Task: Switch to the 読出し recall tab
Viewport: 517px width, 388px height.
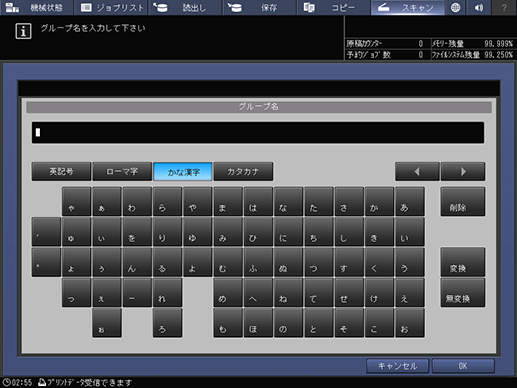Action: pyautogui.click(x=185, y=7)
